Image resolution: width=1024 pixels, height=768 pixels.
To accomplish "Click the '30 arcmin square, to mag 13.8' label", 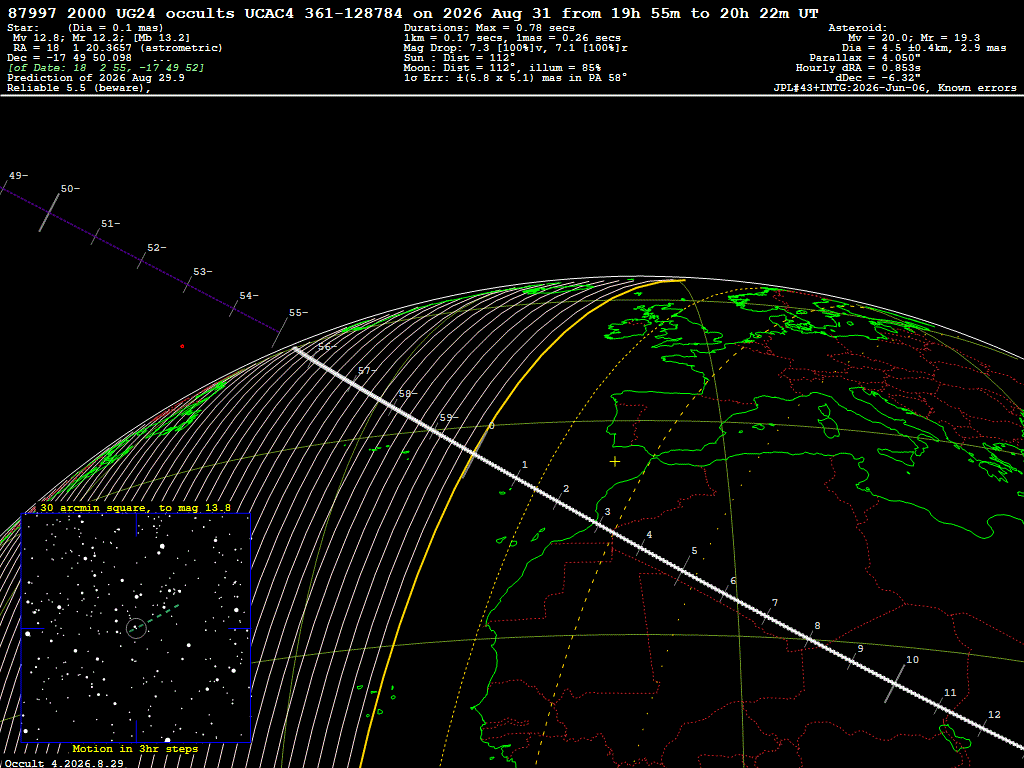I will pyautogui.click(x=135, y=507).
